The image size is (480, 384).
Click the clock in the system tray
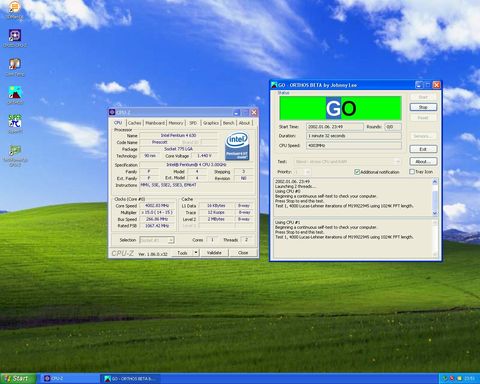(469, 379)
